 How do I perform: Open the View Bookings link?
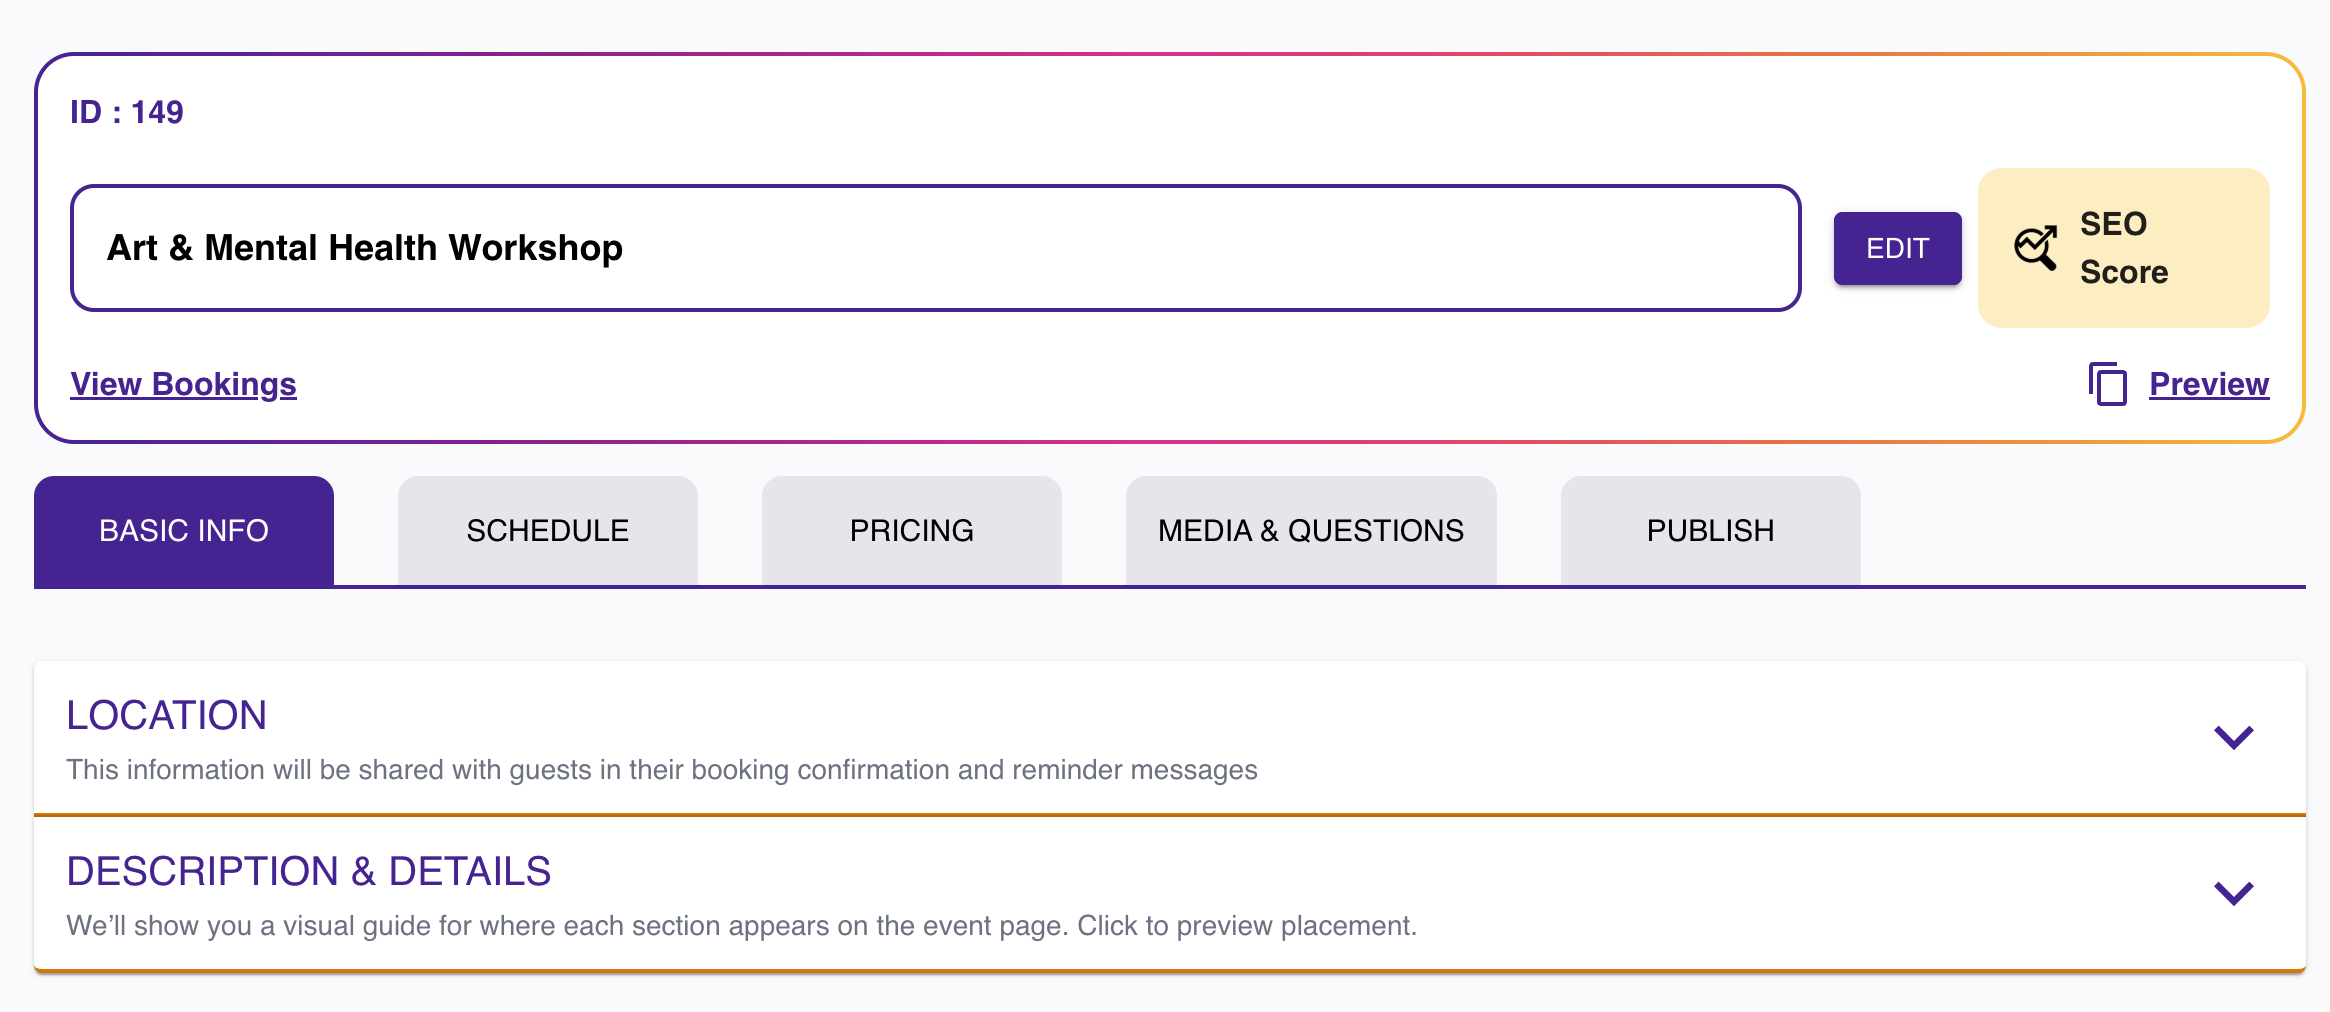click(183, 384)
